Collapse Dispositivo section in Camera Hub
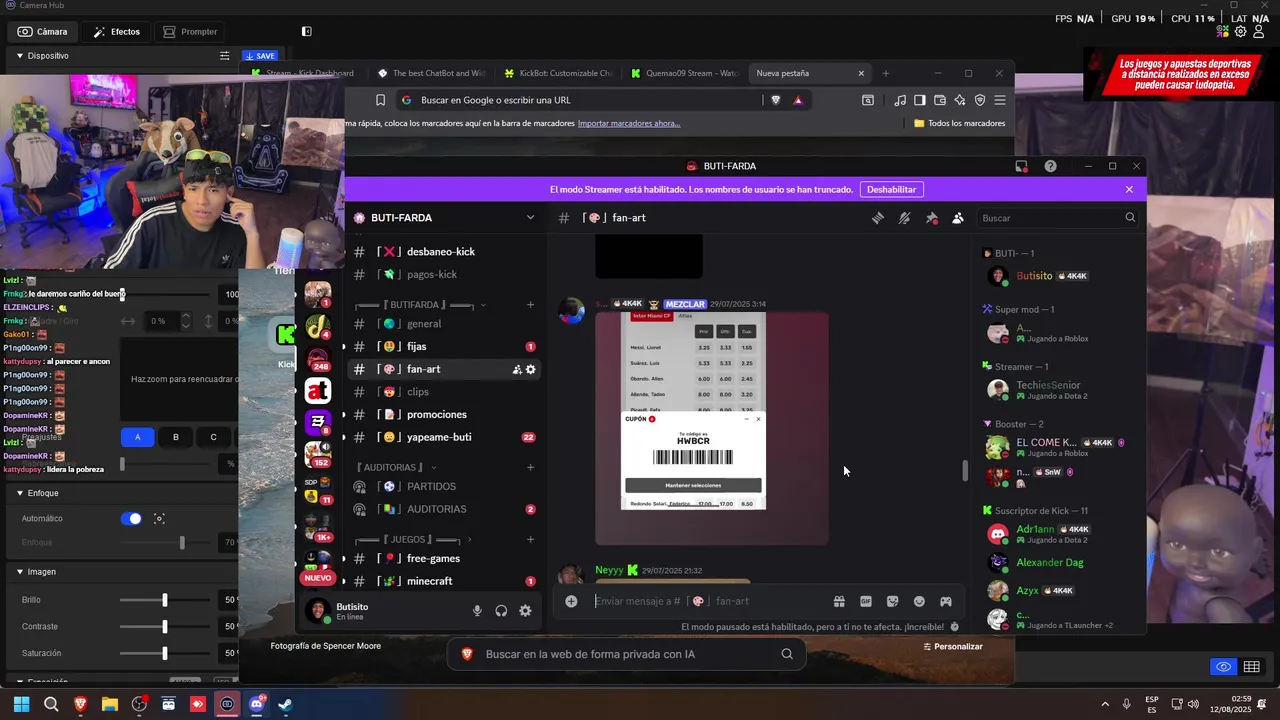The height and width of the screenshot is (720, 1280). (x=19, y=56)
